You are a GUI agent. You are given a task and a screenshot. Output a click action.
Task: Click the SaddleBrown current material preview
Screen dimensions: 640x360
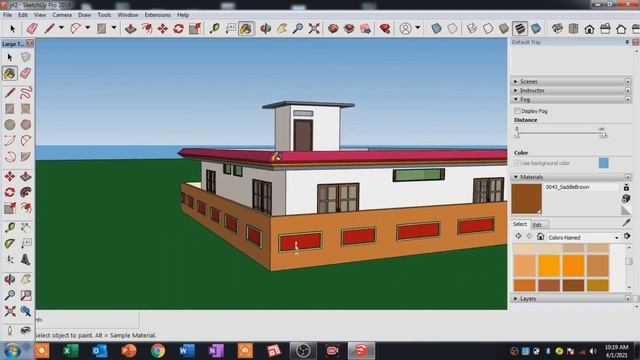tap(527, 199)
